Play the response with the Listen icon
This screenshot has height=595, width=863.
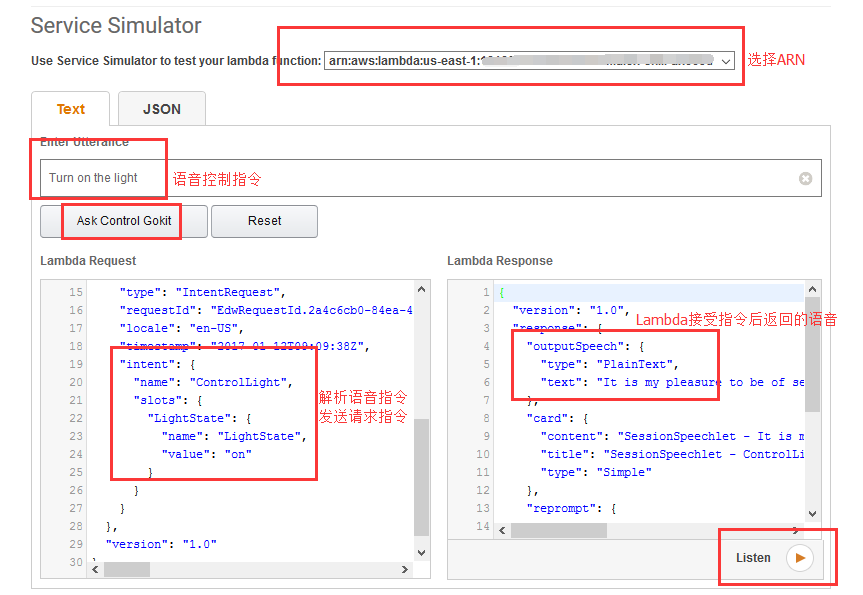tap(799, 558)
